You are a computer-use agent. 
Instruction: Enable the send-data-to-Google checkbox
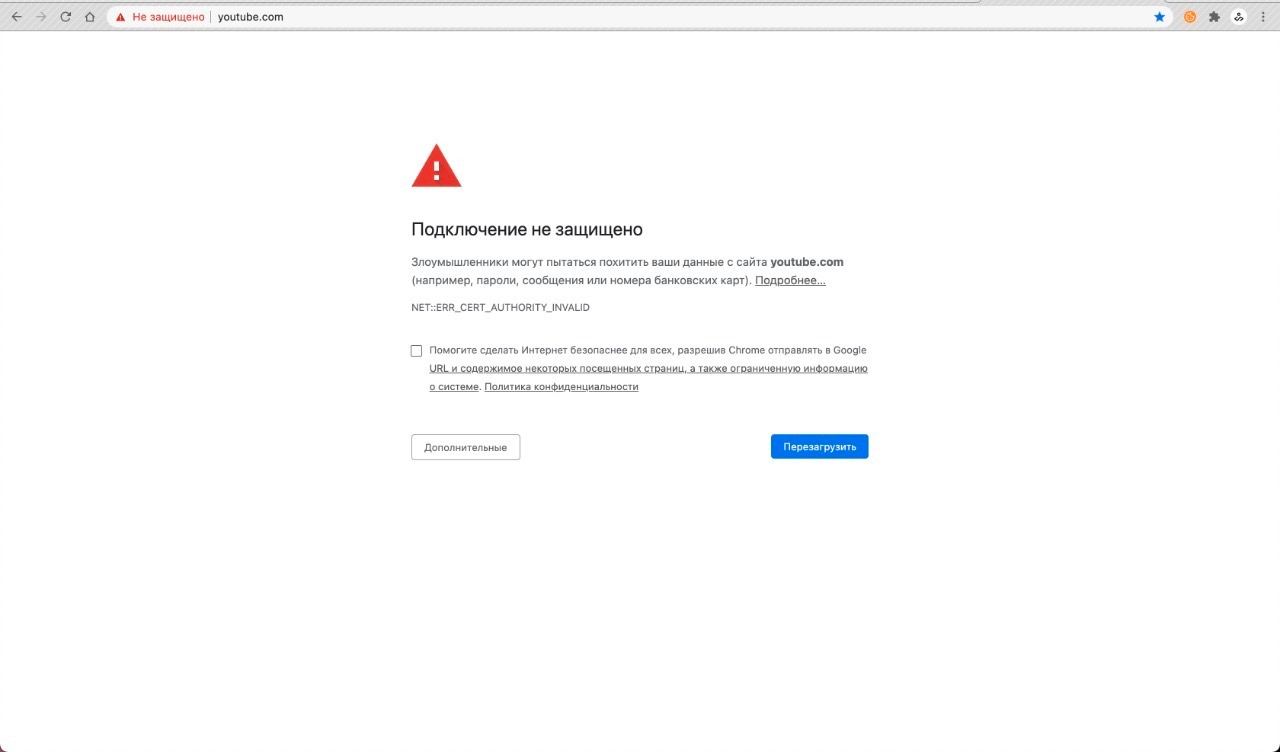pos(416,351)
